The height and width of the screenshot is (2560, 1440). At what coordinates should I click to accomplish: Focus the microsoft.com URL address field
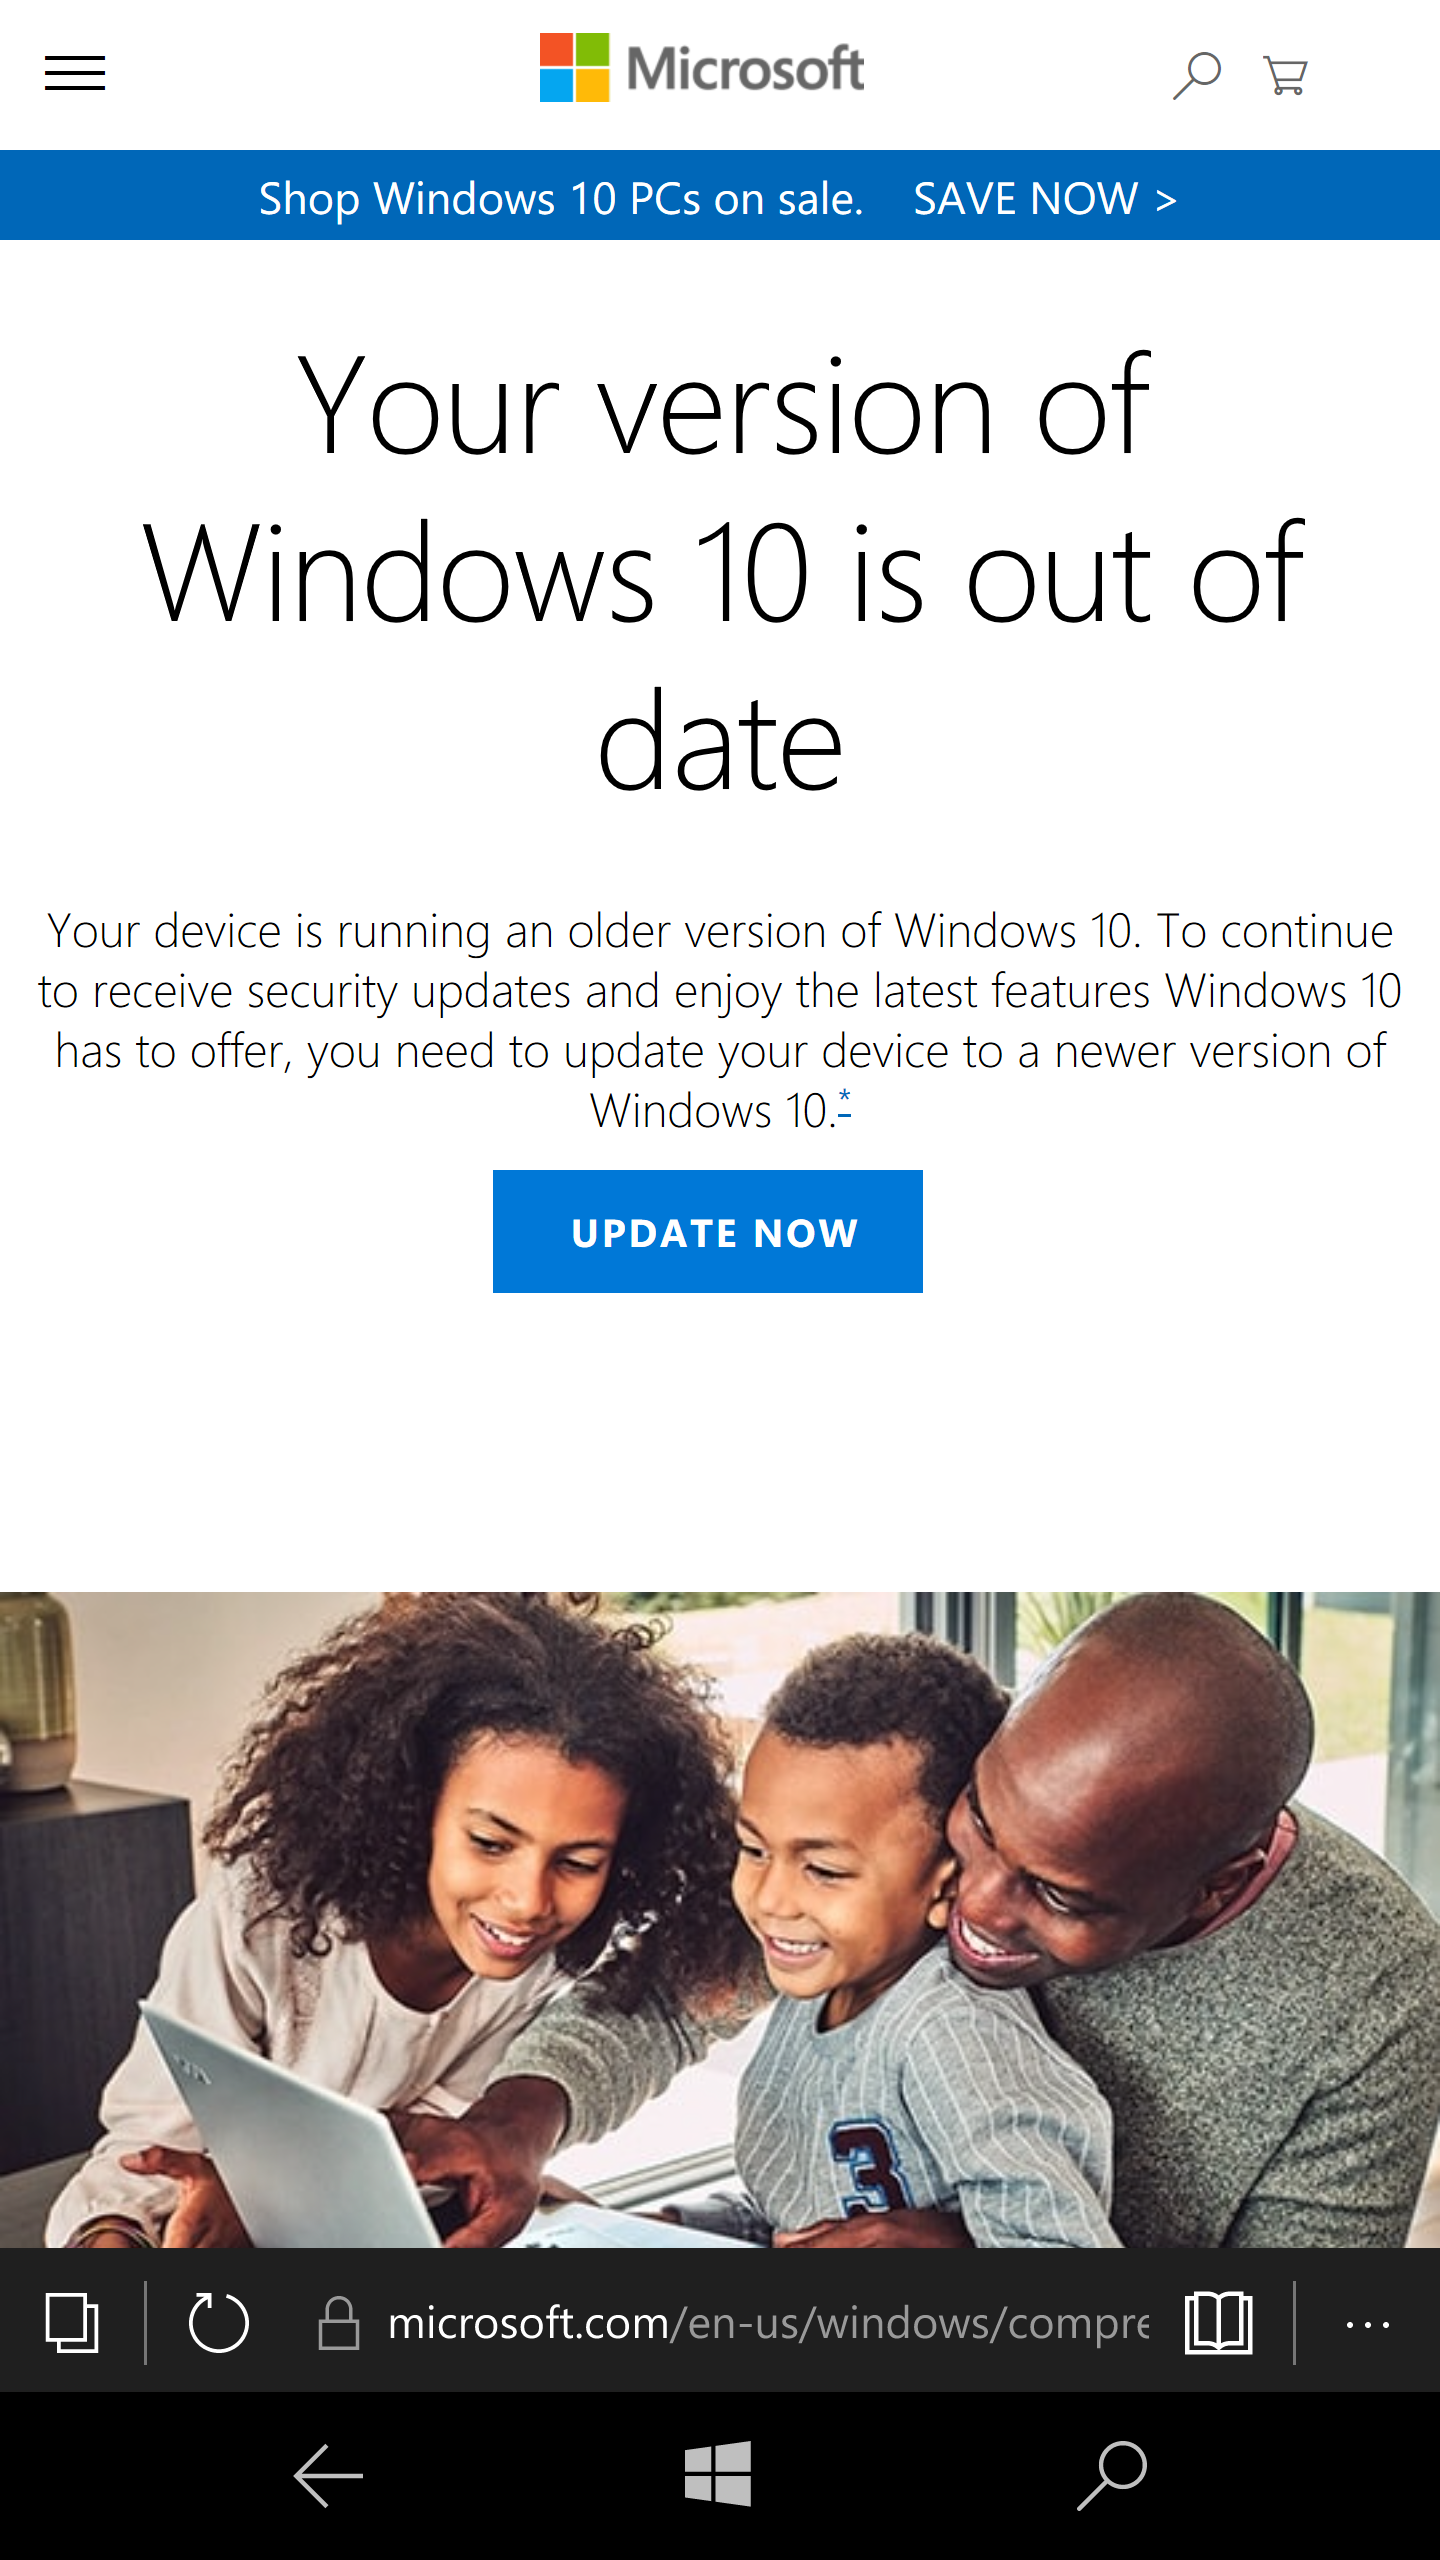(x=768, y=2322)
